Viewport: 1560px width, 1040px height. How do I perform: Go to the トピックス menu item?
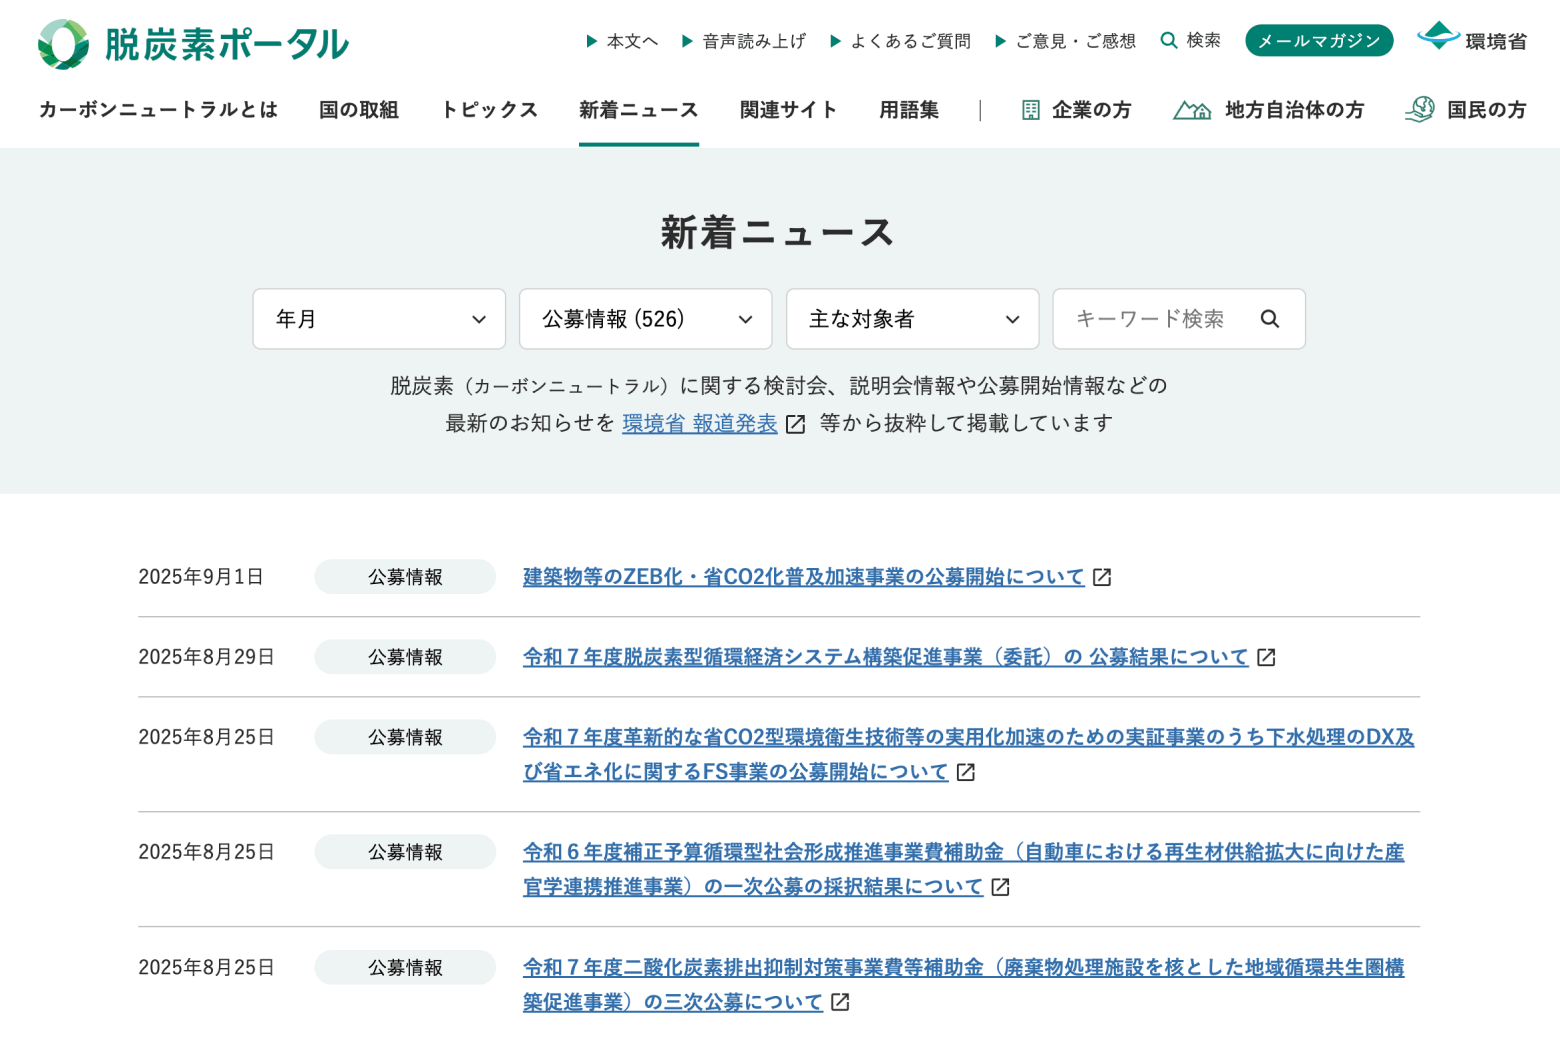point(489,110)
